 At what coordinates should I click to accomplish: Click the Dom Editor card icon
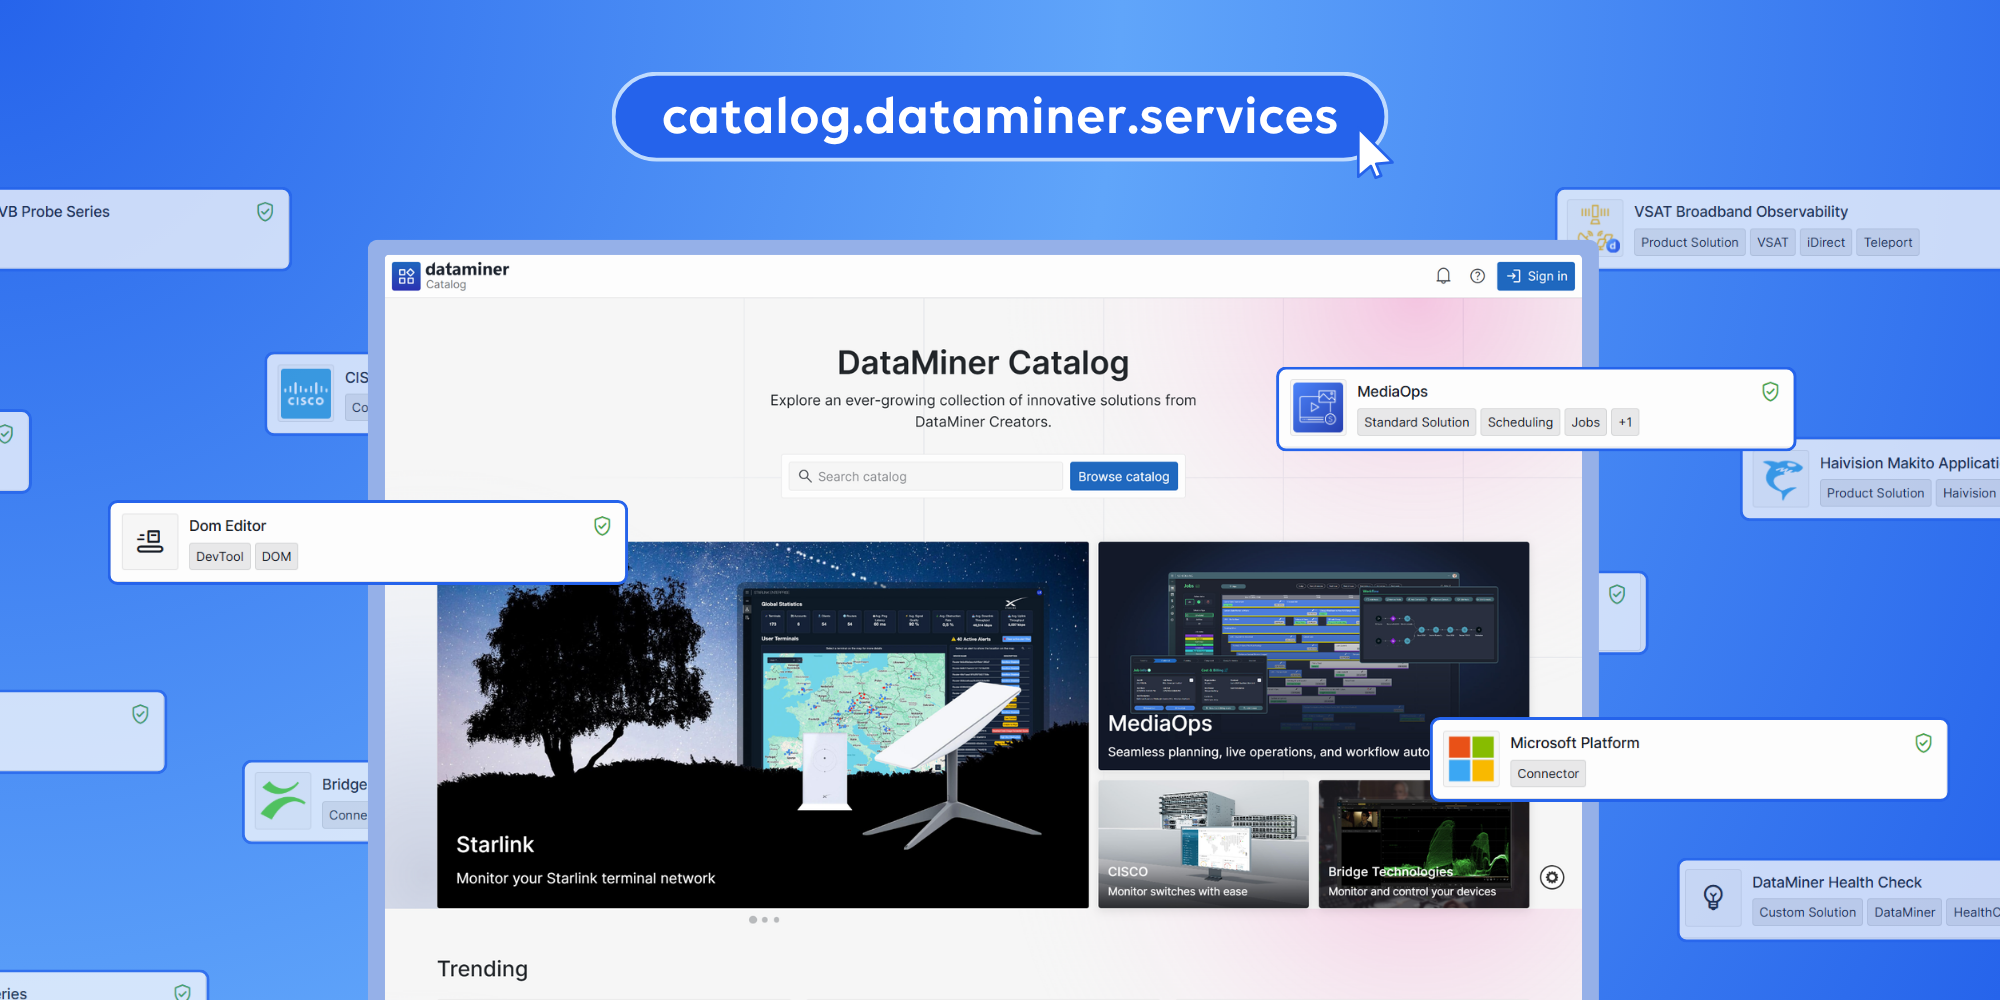click(150, 542)
